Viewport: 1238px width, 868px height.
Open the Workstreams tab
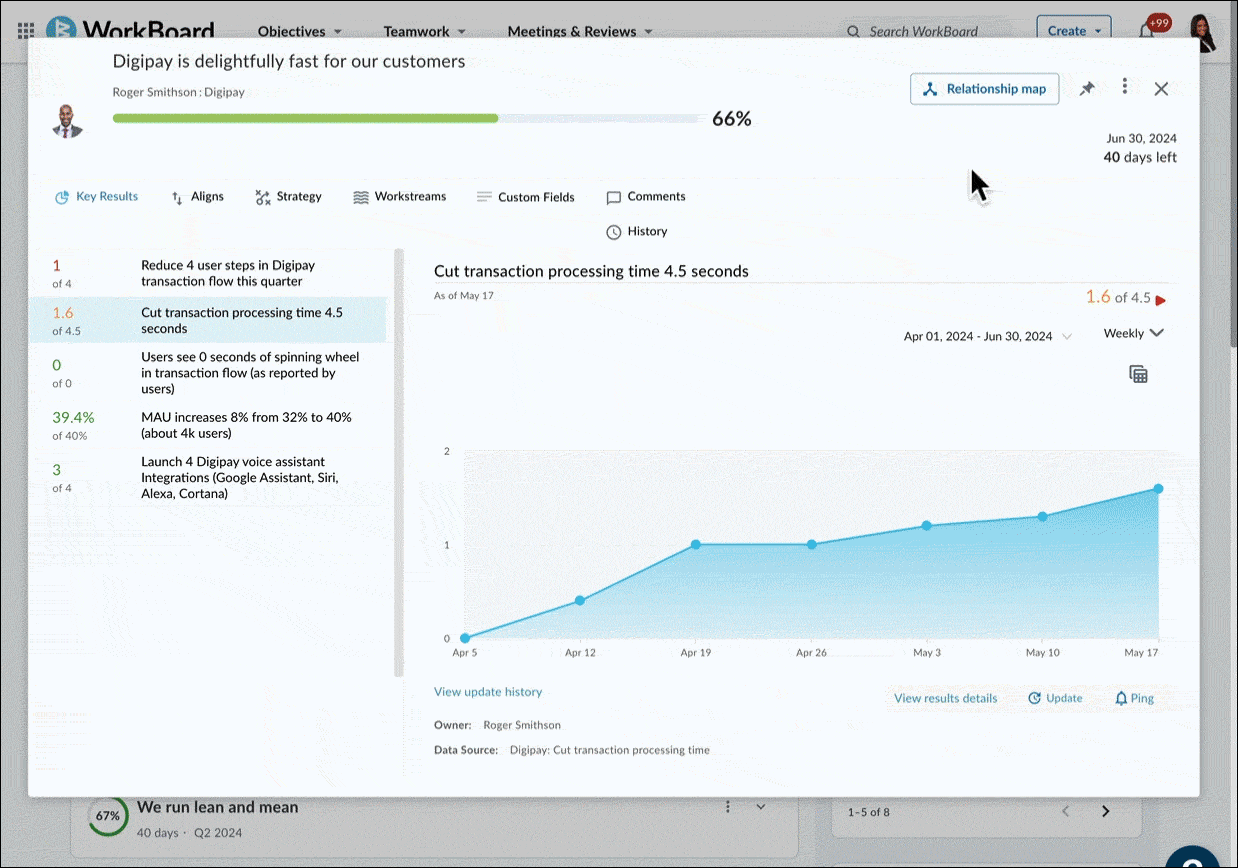click(x=400, y=197)
